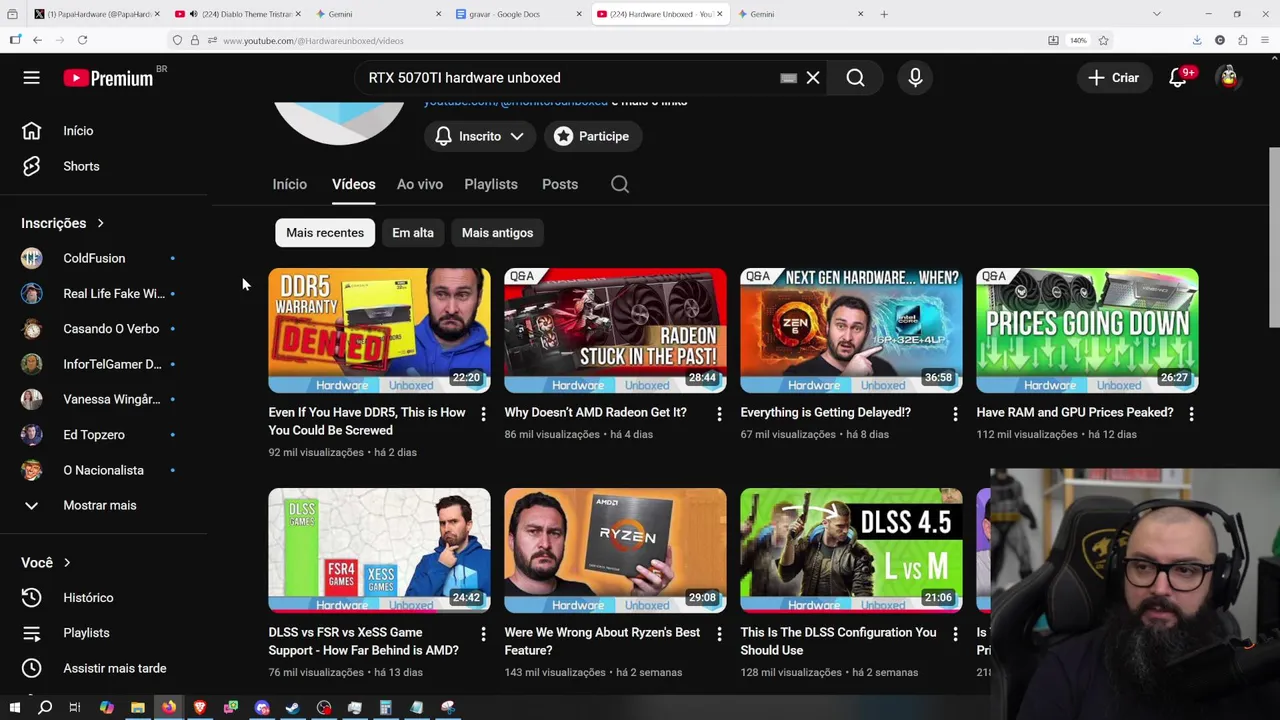This screenshot has width=1280, height=720.
Task: Open Steam from the taskbar
Action: (x=293, y=708)
